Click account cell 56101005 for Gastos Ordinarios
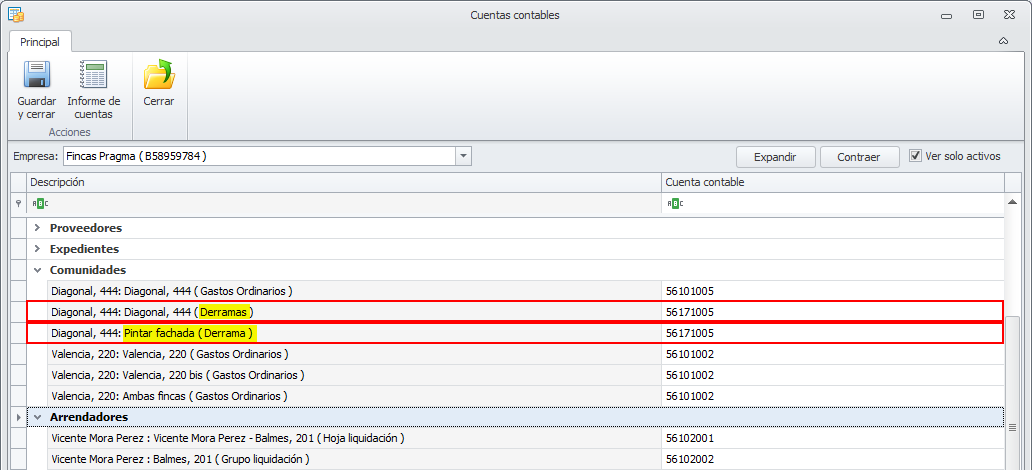 click(833, 290)
